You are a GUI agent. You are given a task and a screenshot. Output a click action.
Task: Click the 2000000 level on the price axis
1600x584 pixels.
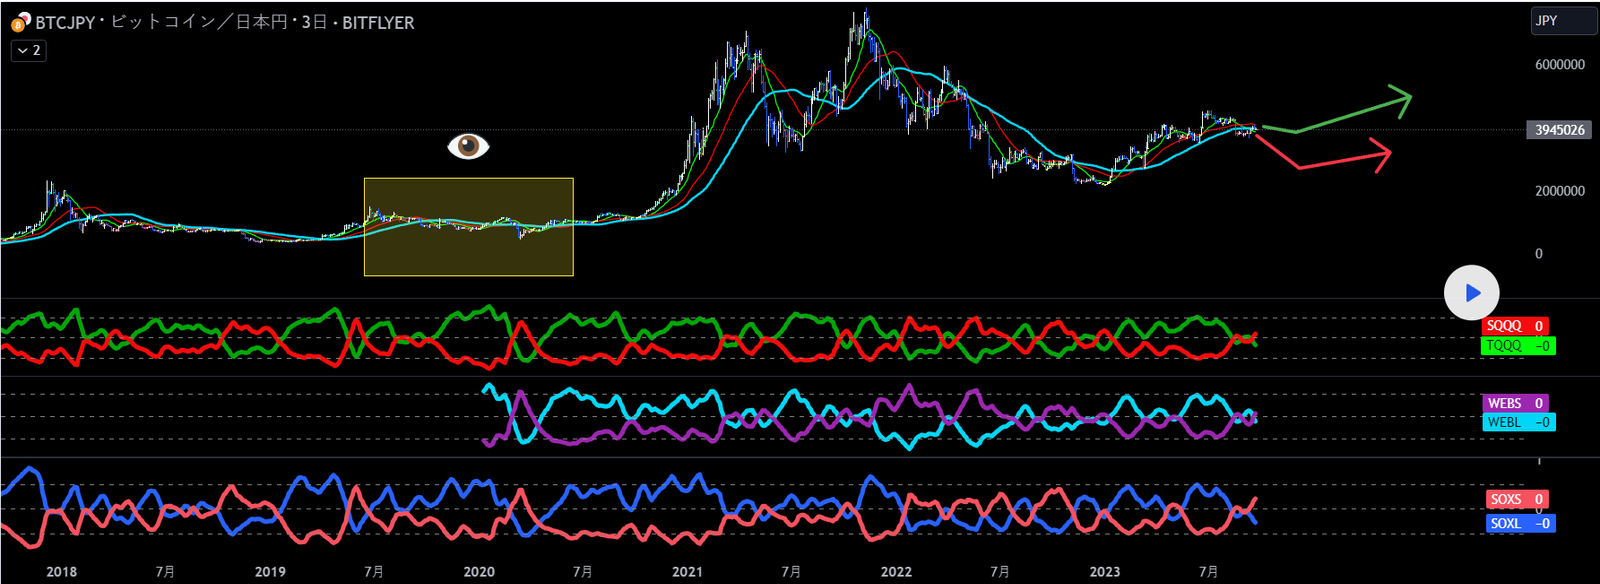[1559, 191]
